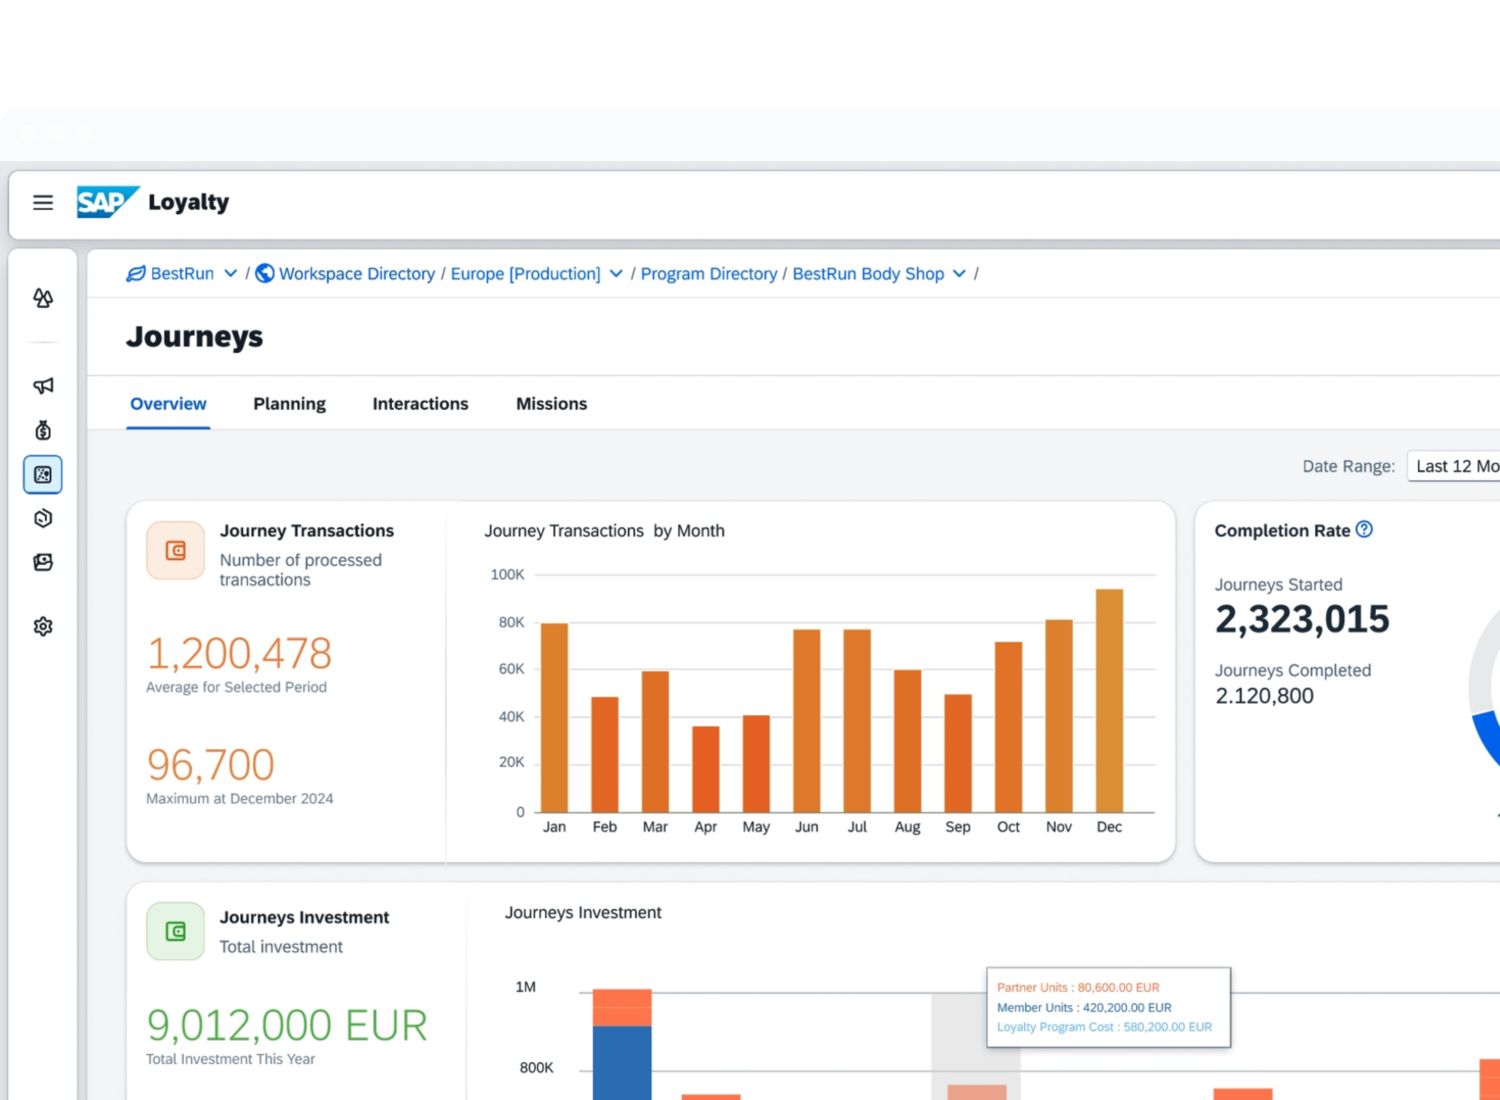Screen dimensions: 1500x1100
Task: Click the image folder icon in sidebar
Action: [x=43, y=562]
